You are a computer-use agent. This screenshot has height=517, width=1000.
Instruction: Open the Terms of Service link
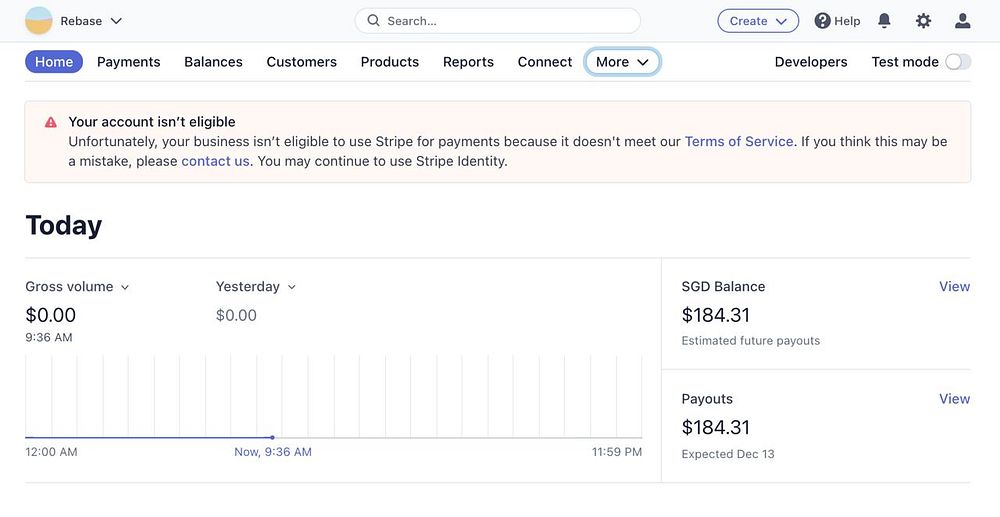[x=739, y=142]
